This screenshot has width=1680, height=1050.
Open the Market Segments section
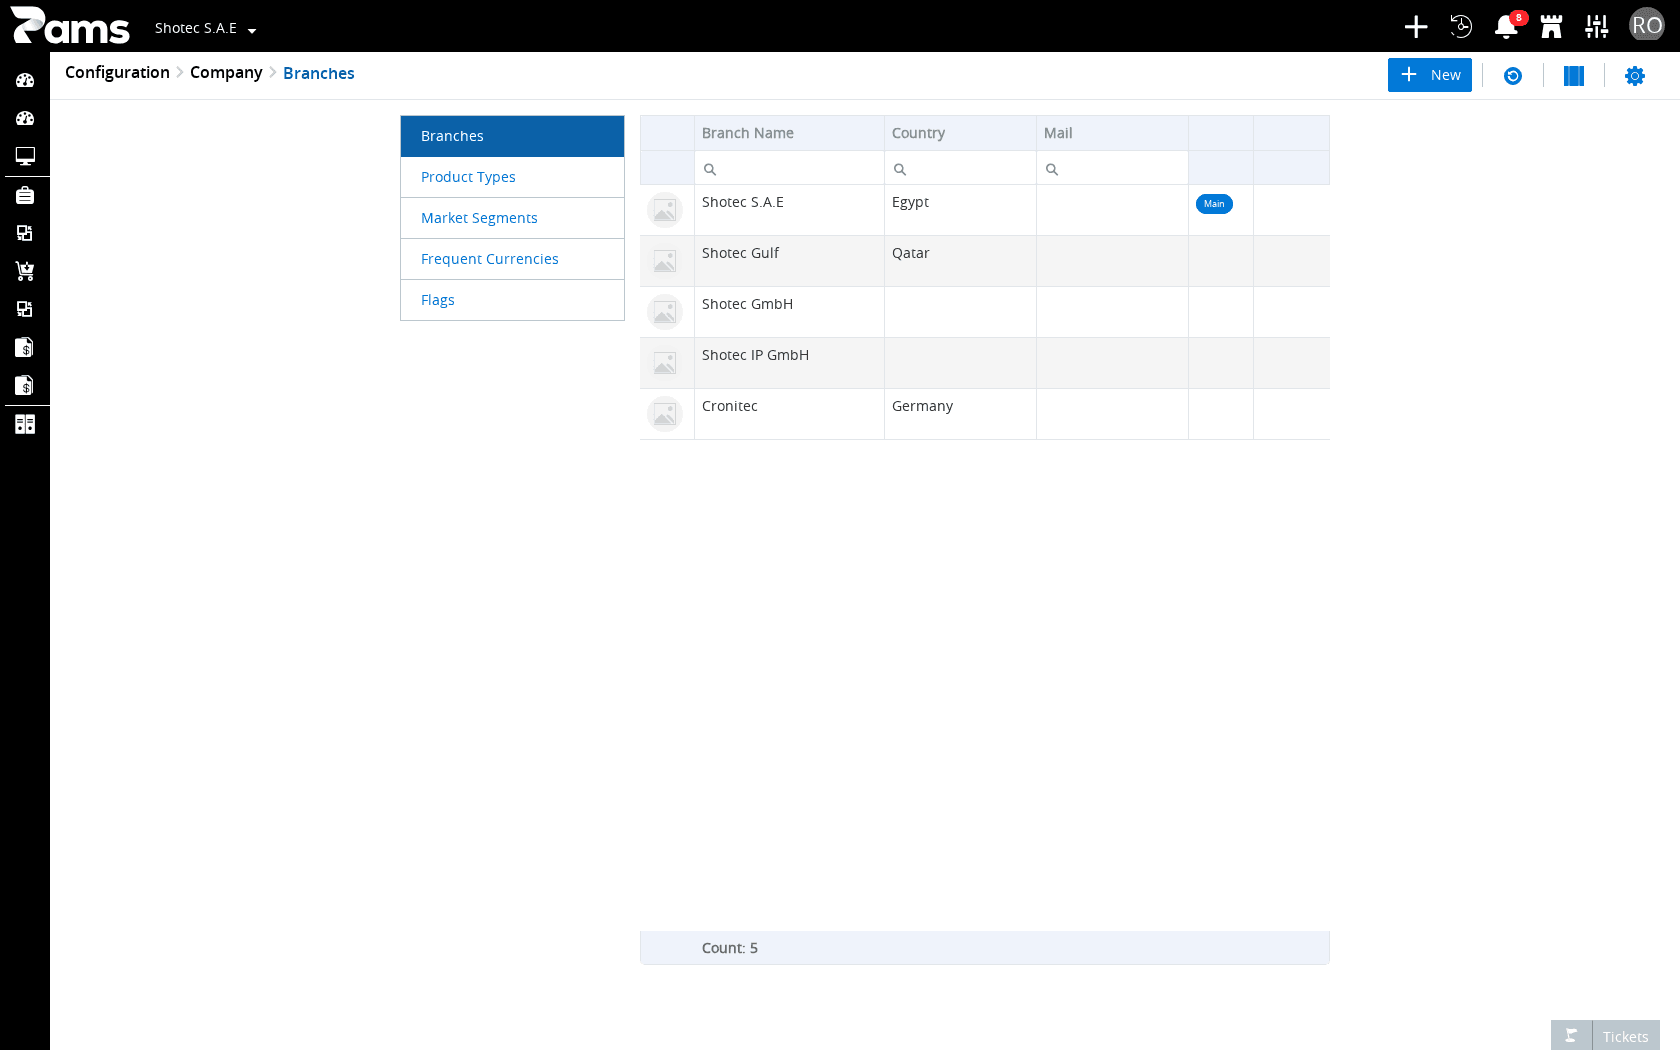512,218
